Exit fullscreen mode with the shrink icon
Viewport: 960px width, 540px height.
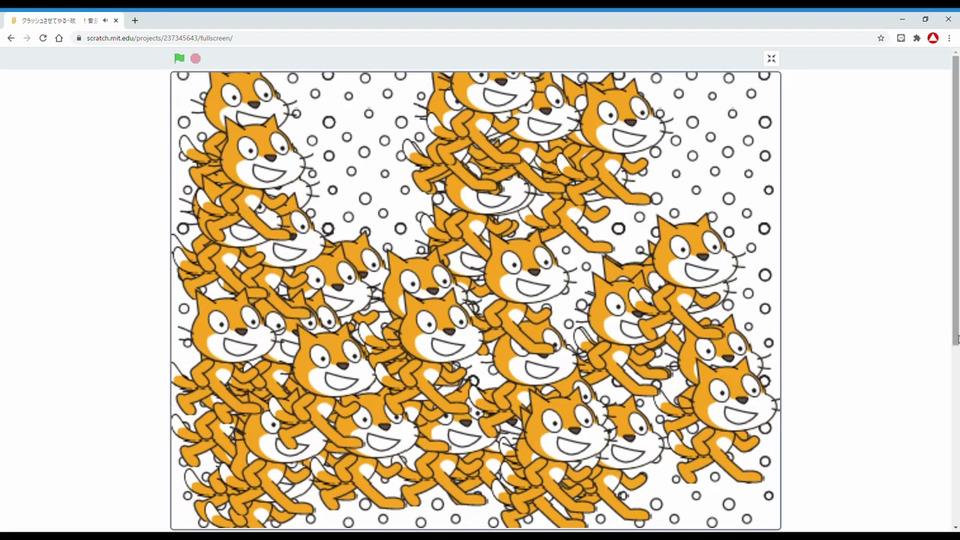771,58
